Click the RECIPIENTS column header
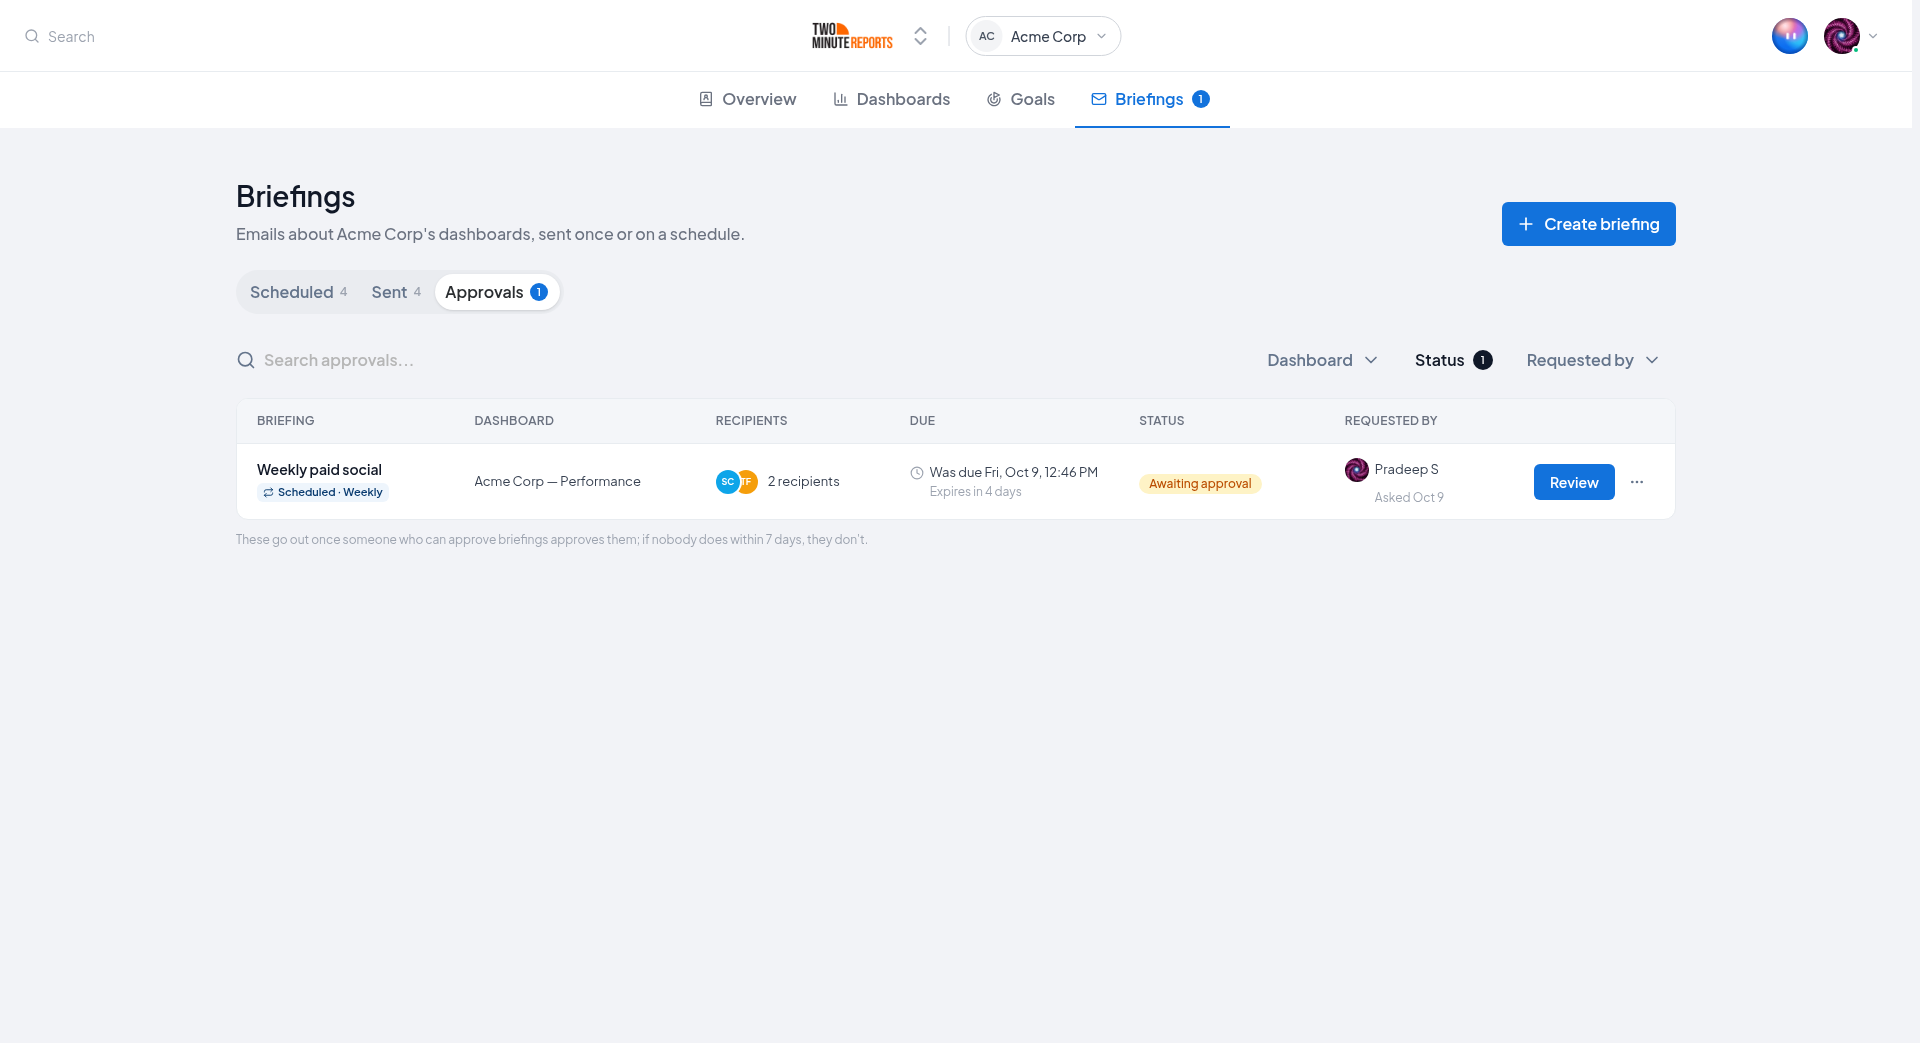Image resolution: width=1920 pixels, height=1043 pixels. [x=751, y=421]
